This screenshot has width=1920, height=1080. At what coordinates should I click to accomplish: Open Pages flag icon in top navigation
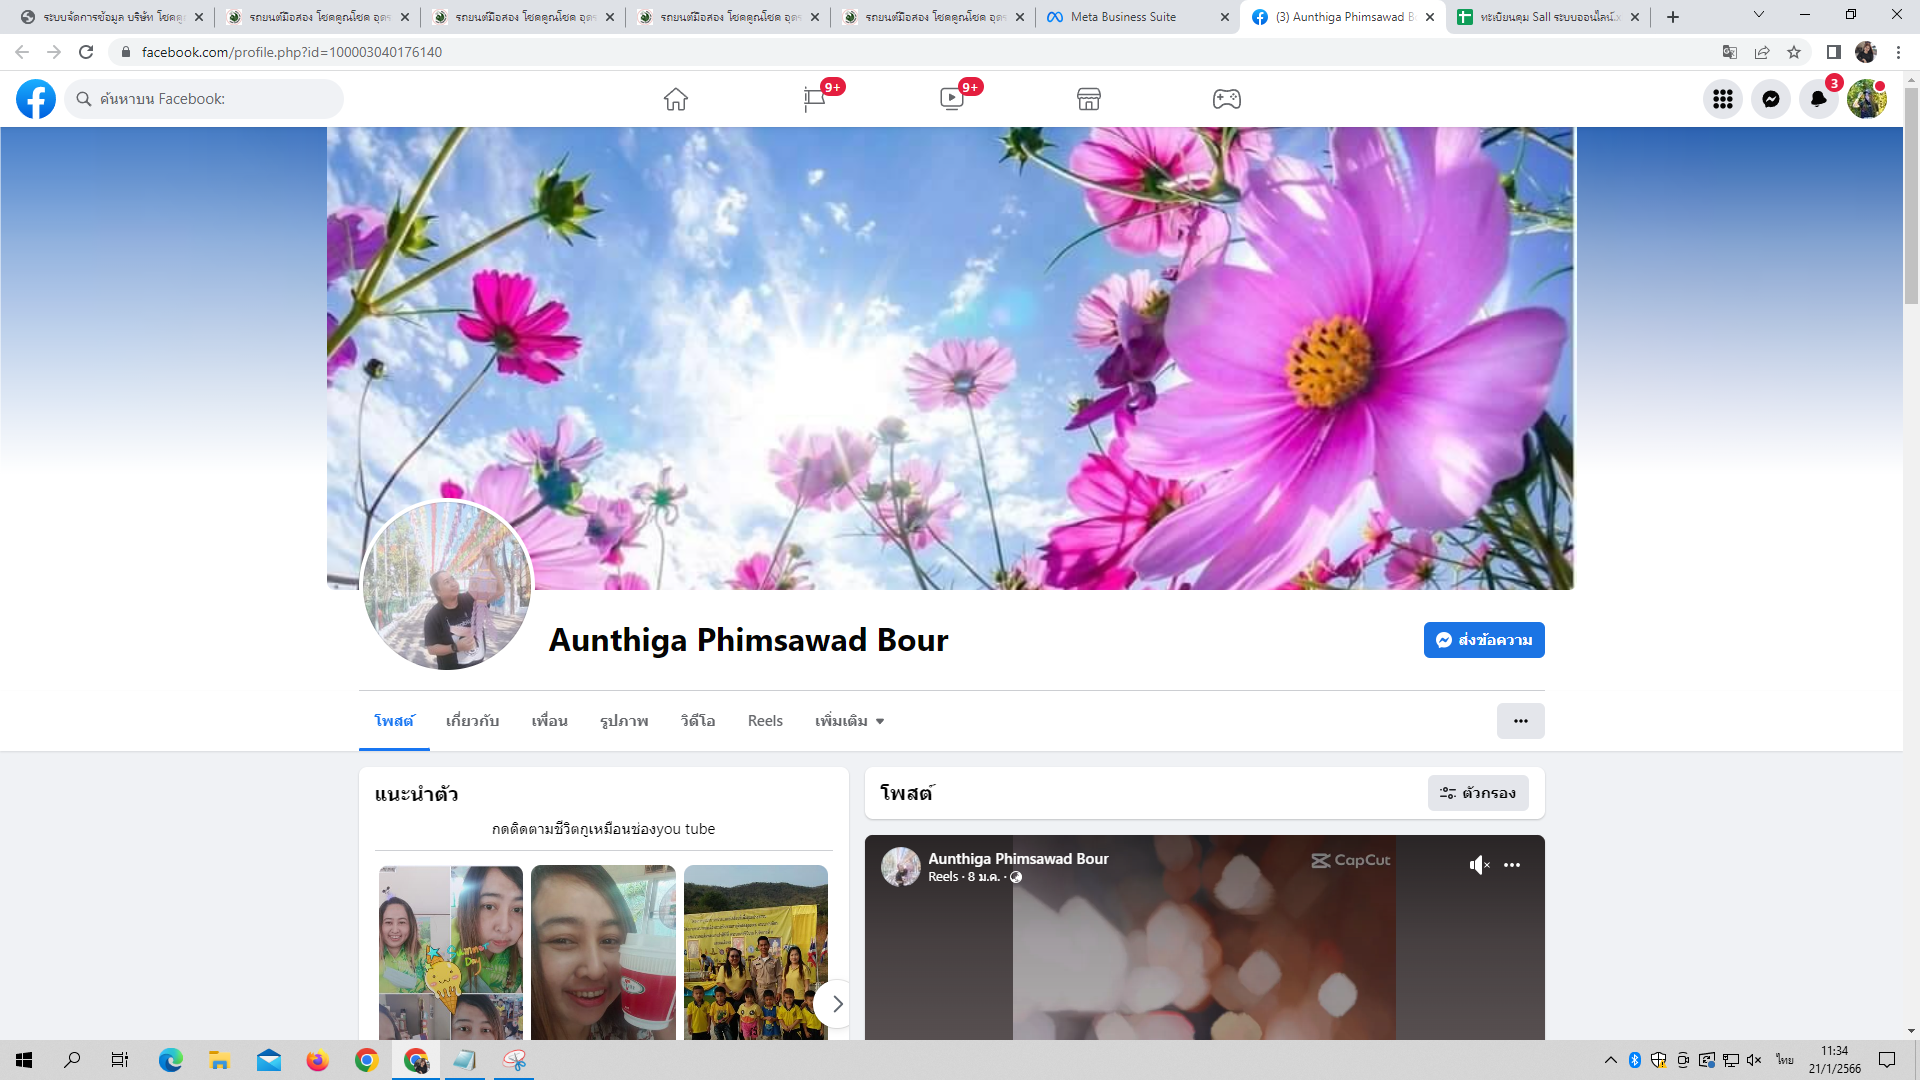[x=814, y=99]
